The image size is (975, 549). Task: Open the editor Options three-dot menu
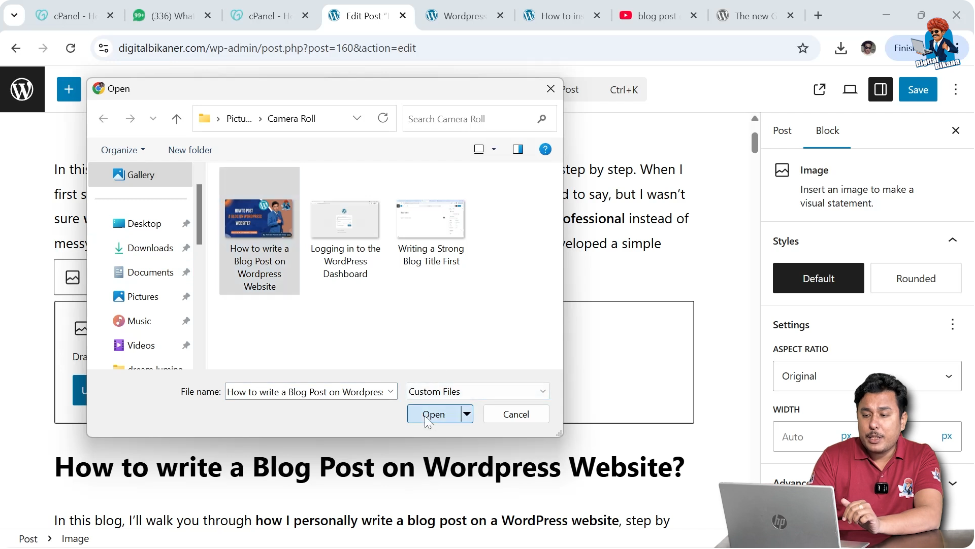click(956, 90)
